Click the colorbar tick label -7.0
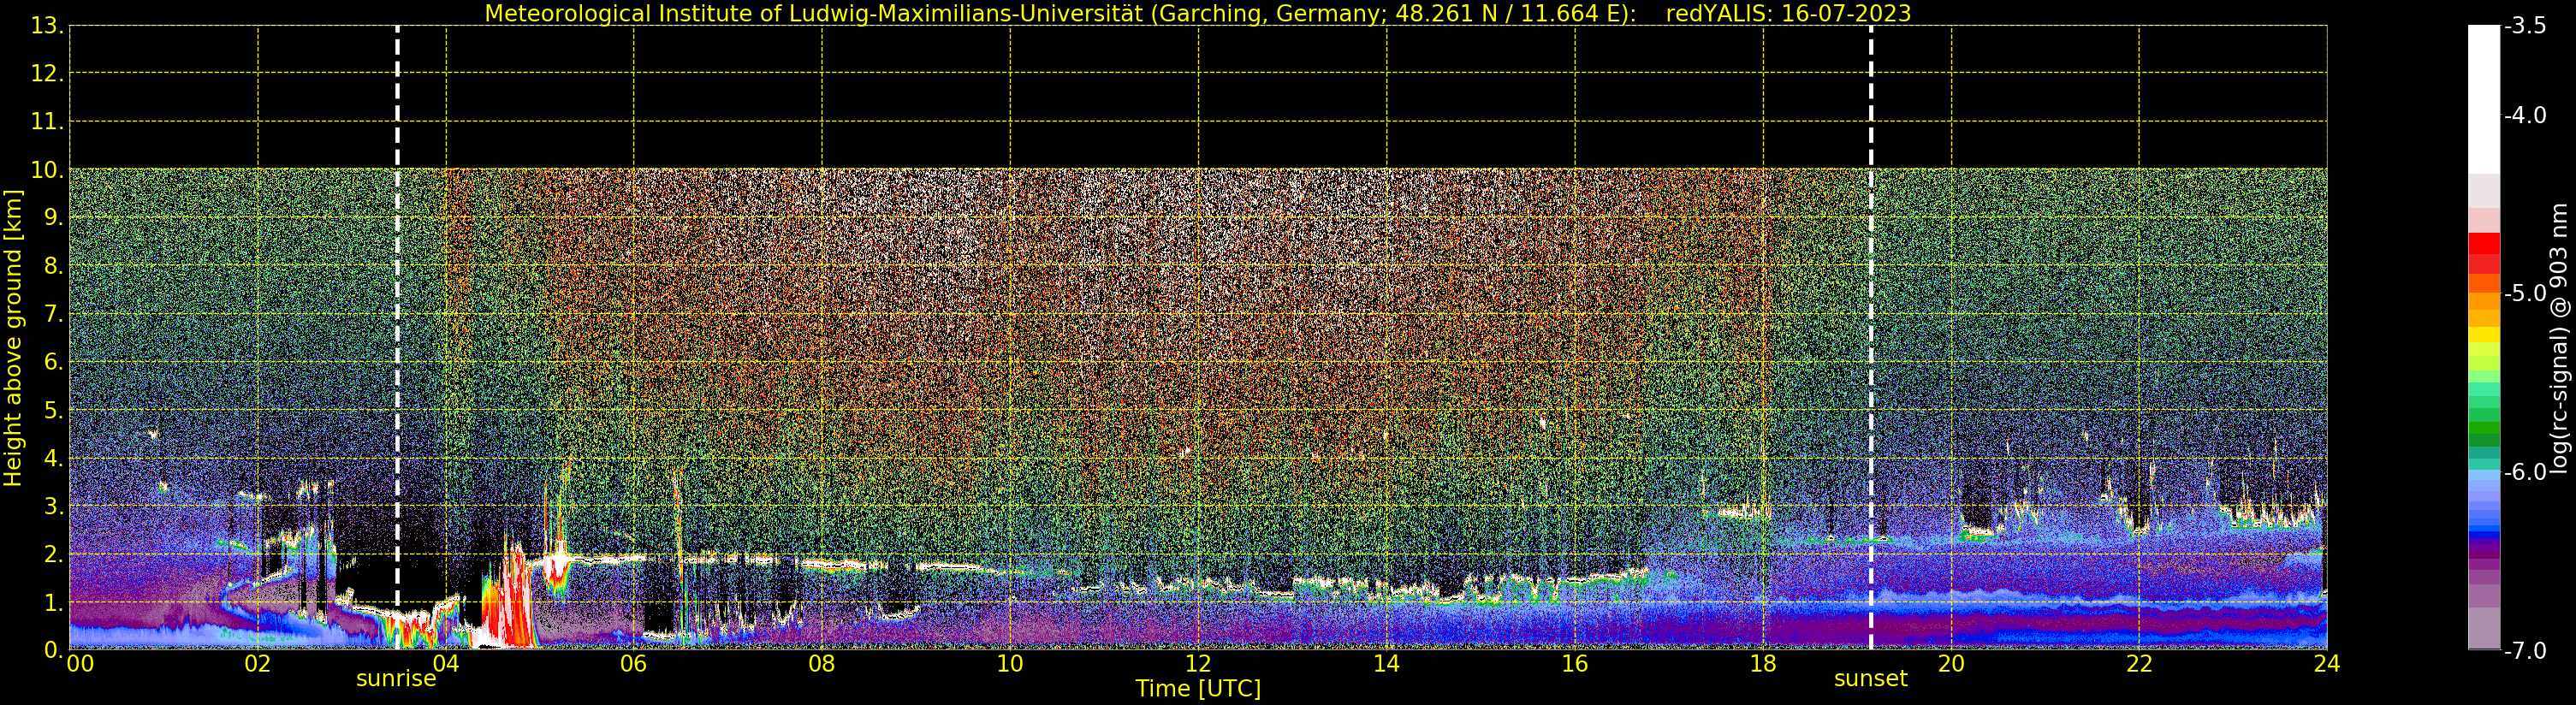Image resolution: width=2576 pixels, height=705 pixels. click(x=2525, y=651)
